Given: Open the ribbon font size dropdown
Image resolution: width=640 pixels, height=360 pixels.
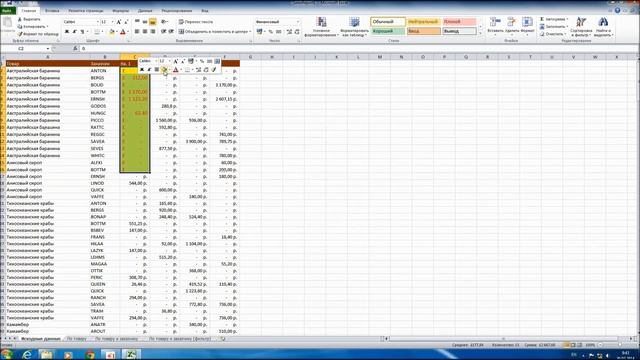Looking at the screenshot, I should (x=112, y=22).
